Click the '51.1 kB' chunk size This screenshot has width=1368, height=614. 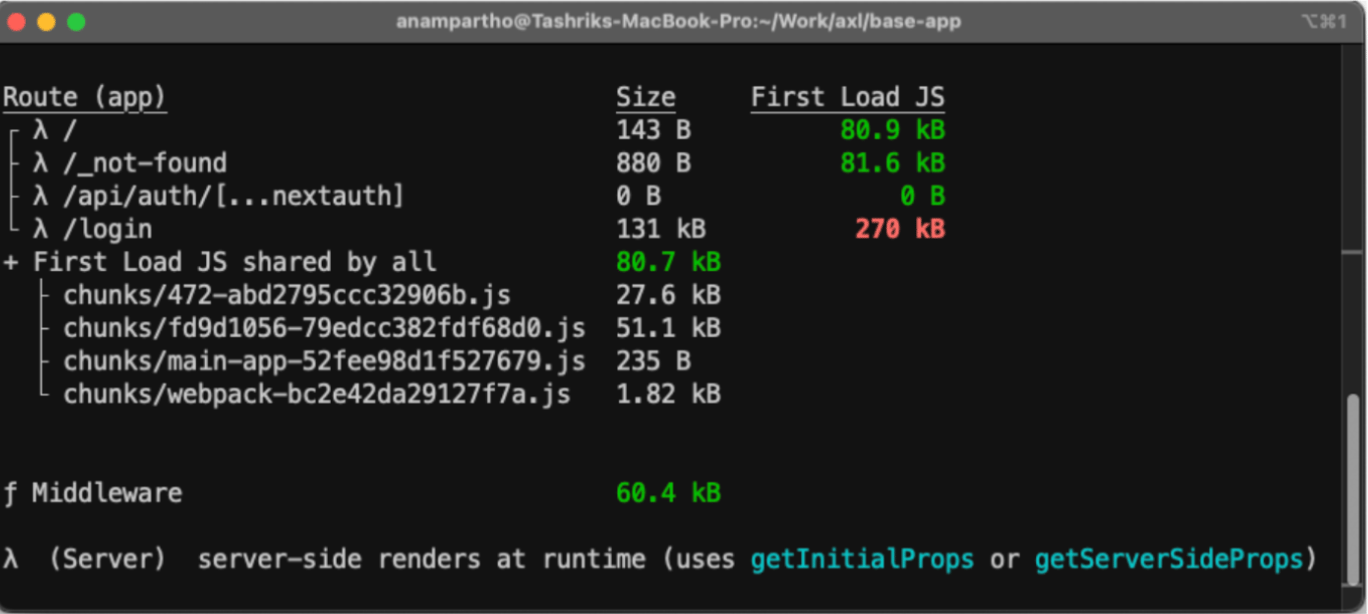pos(668,328)
